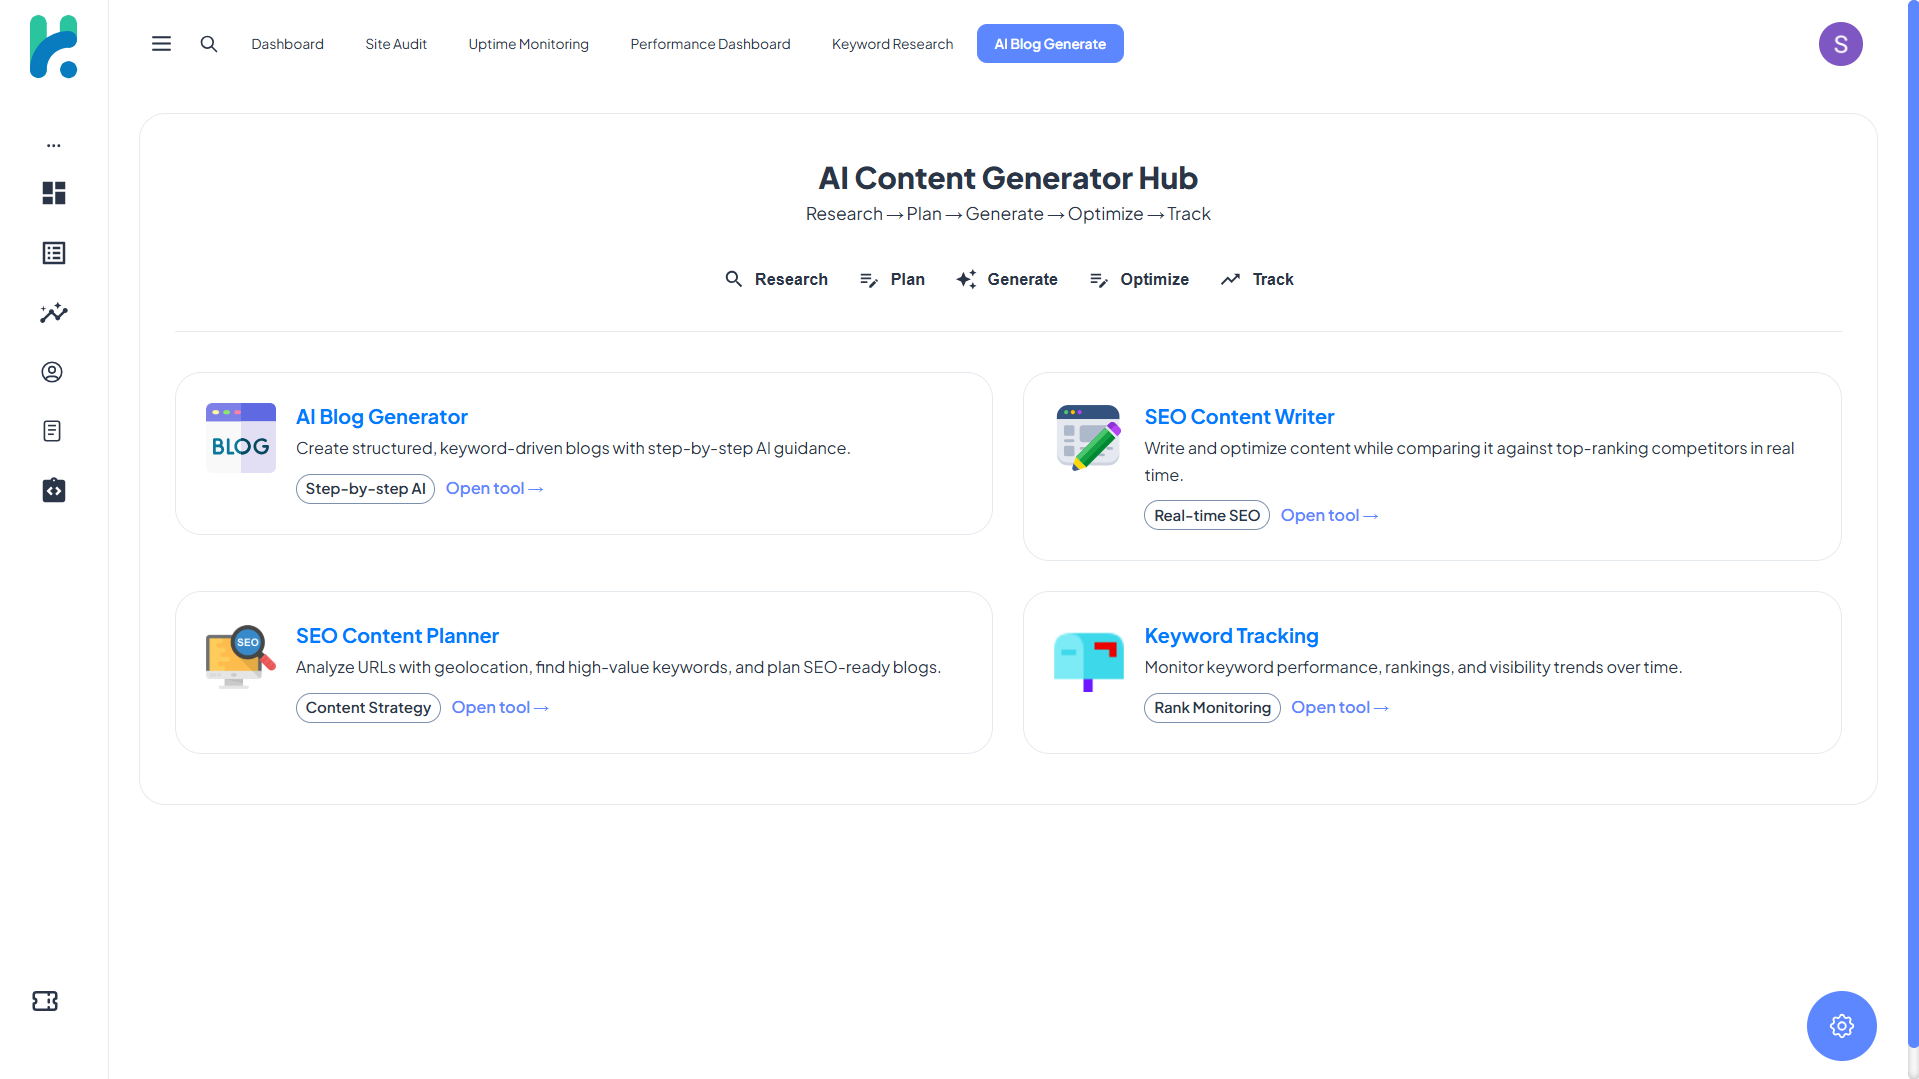Open the dashboard grid icon in the sidebar

53,193
